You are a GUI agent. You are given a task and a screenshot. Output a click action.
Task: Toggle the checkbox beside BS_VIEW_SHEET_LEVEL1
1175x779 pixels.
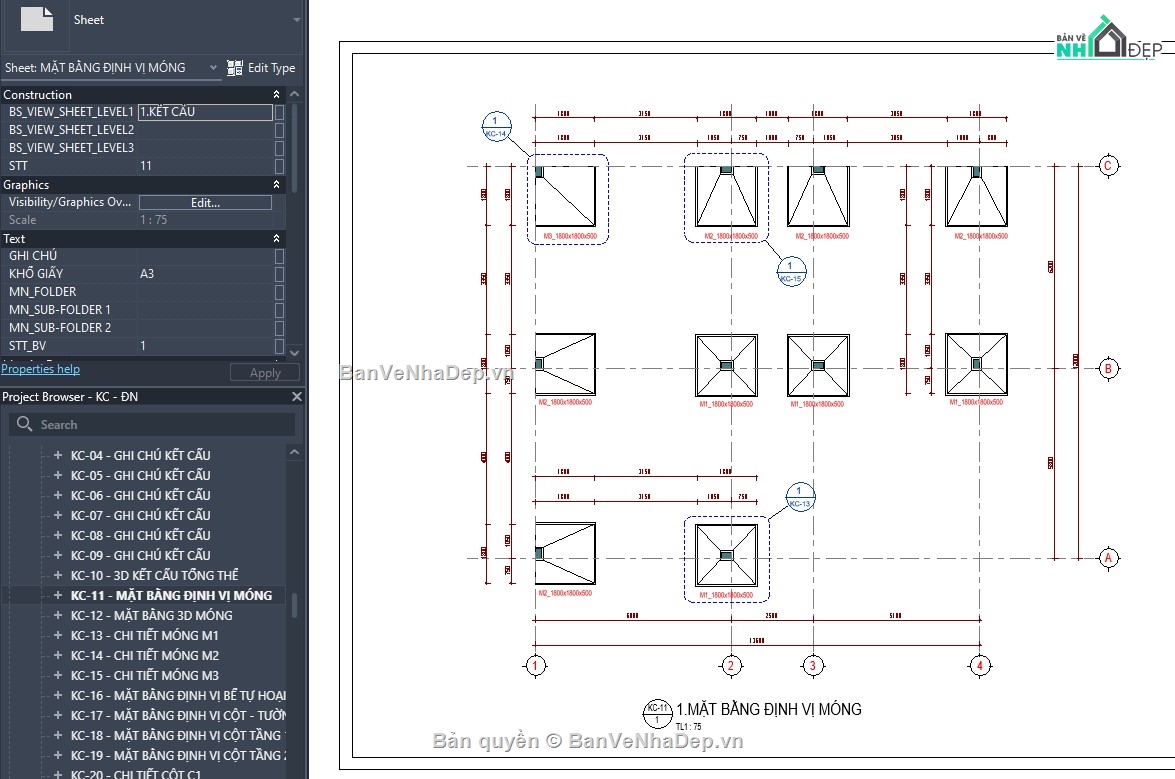point(280,112)
